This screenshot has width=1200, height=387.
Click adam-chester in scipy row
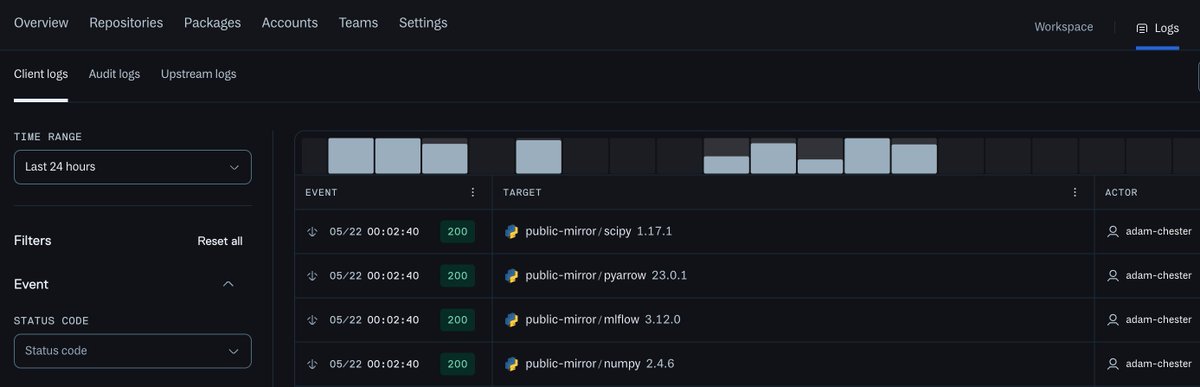coord(1159,232)
